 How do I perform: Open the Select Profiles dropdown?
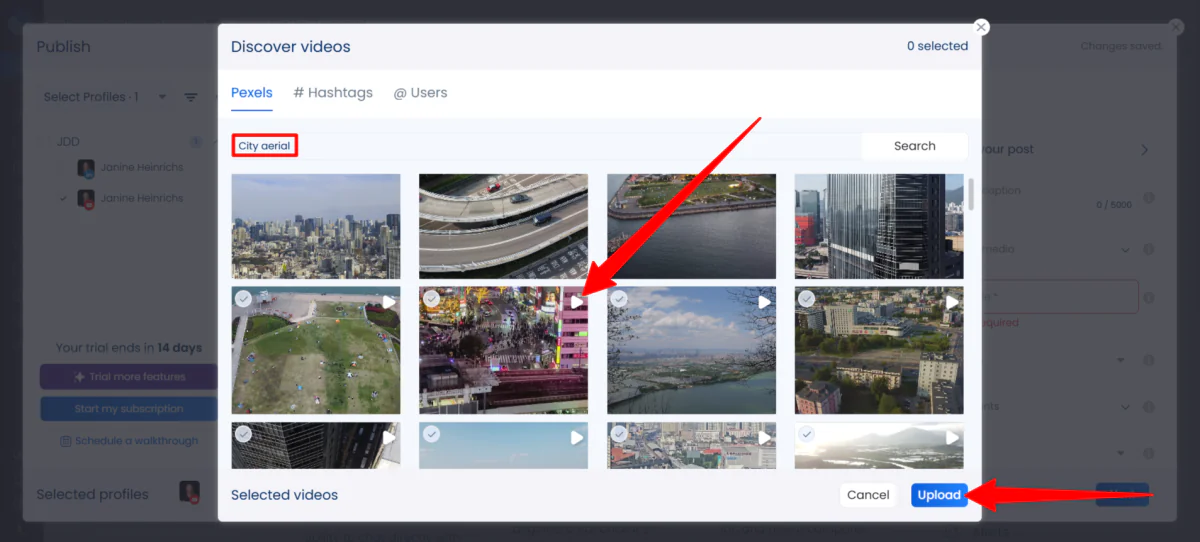coord(105,97)
